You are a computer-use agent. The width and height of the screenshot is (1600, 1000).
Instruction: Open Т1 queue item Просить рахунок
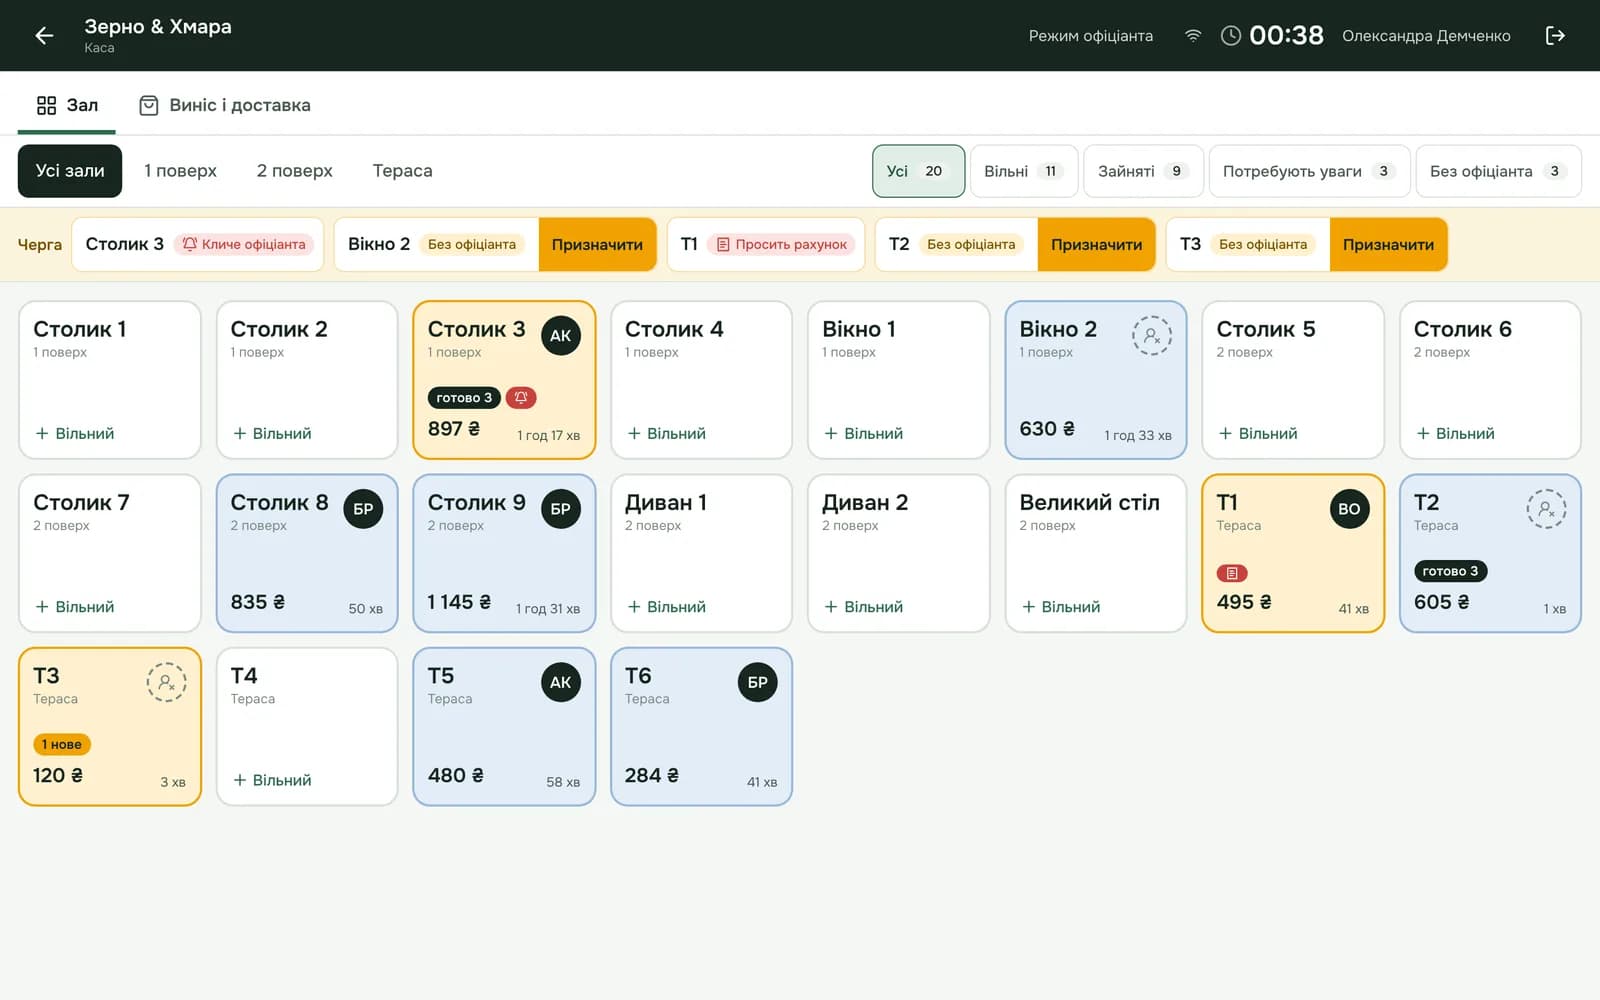point(766,245)
